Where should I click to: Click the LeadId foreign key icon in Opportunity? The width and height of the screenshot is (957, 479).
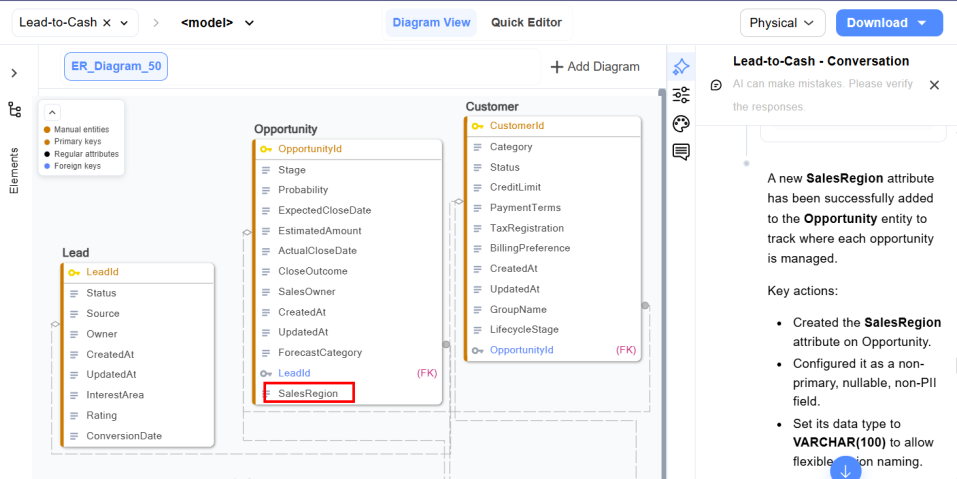coord(265,373)
